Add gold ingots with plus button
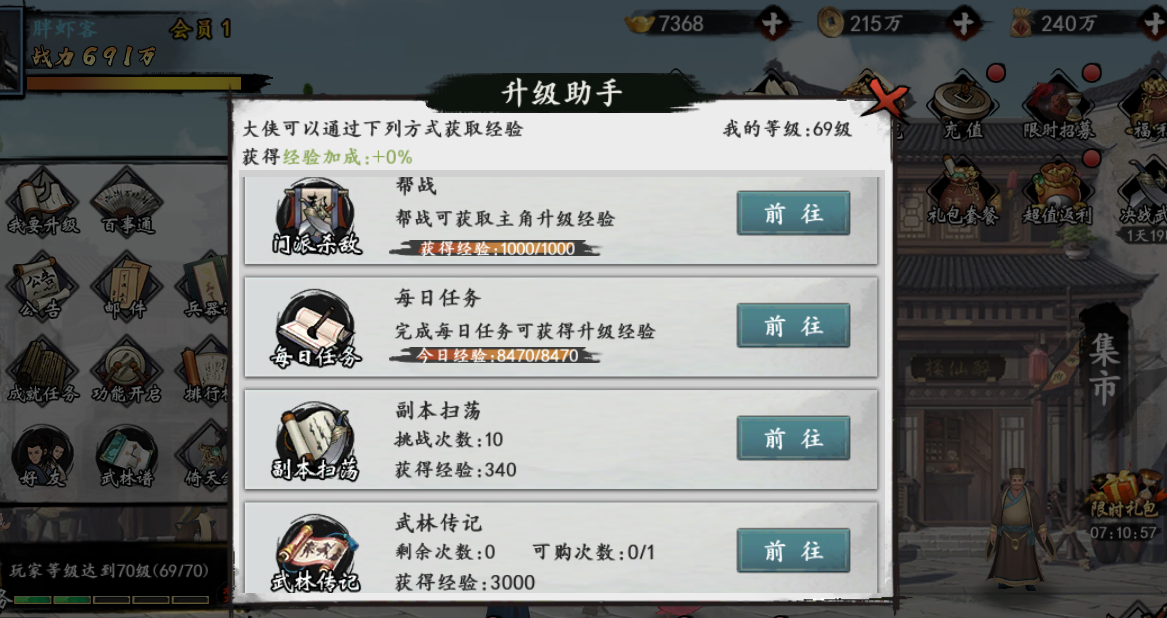 tap(773, 24)
